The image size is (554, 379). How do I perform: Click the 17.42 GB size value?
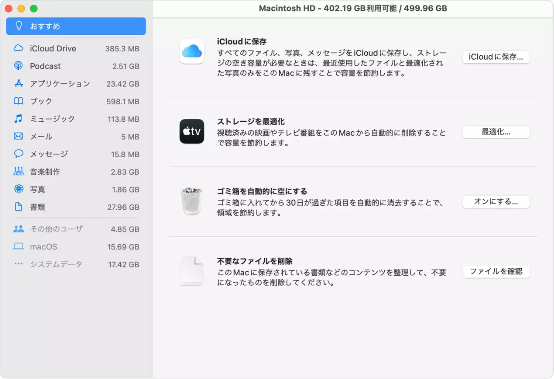tap(124, 264)
